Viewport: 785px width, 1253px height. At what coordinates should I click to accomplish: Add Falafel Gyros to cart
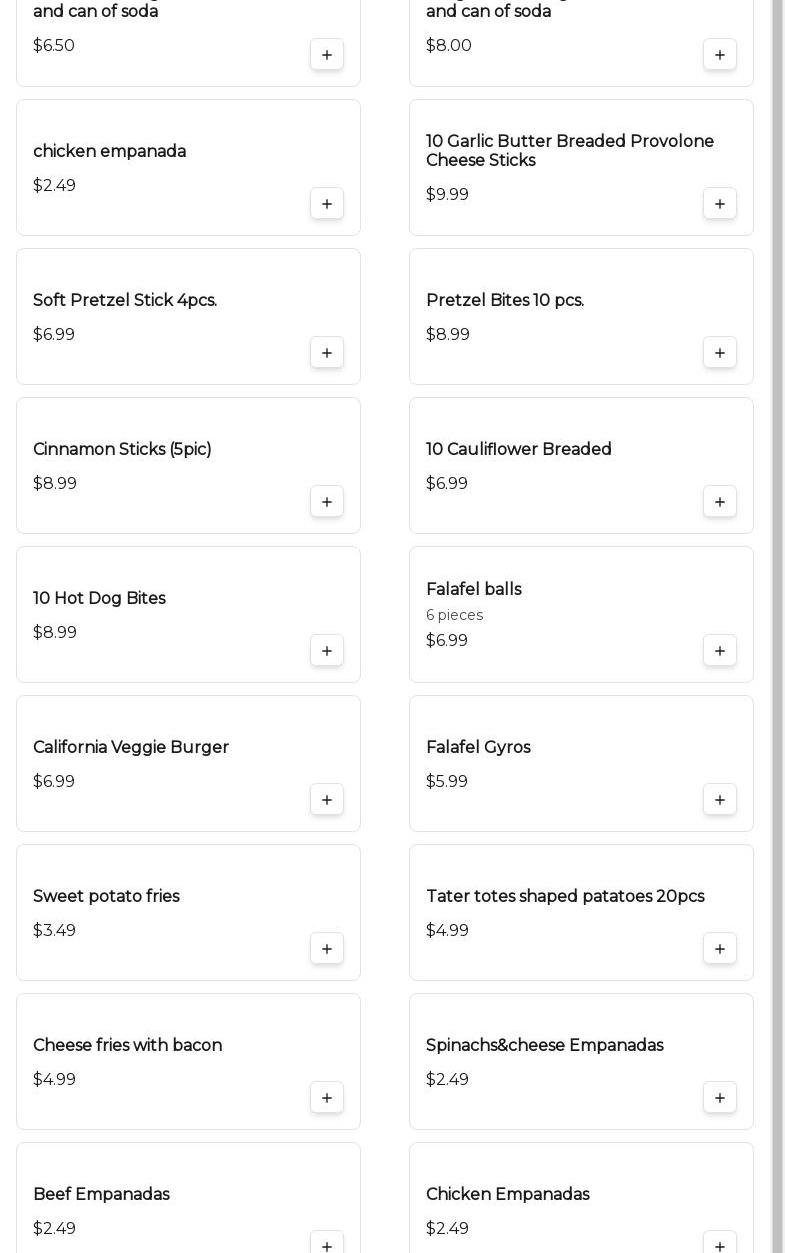(720, 800)
